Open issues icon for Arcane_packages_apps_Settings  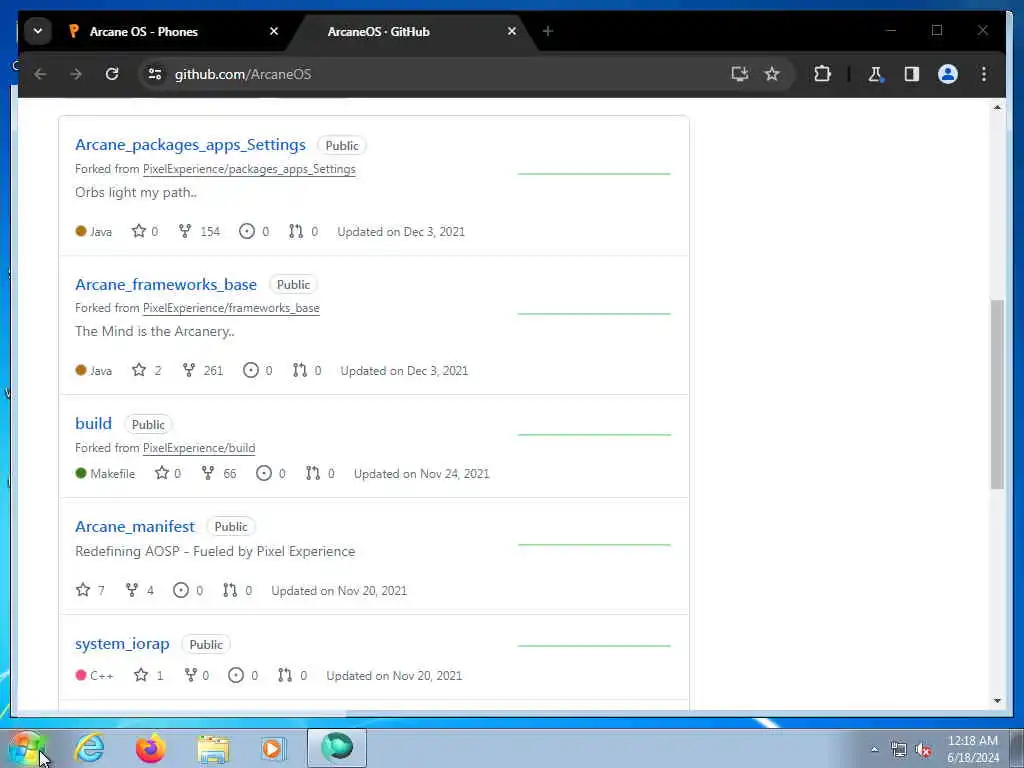tap(247, 231)
